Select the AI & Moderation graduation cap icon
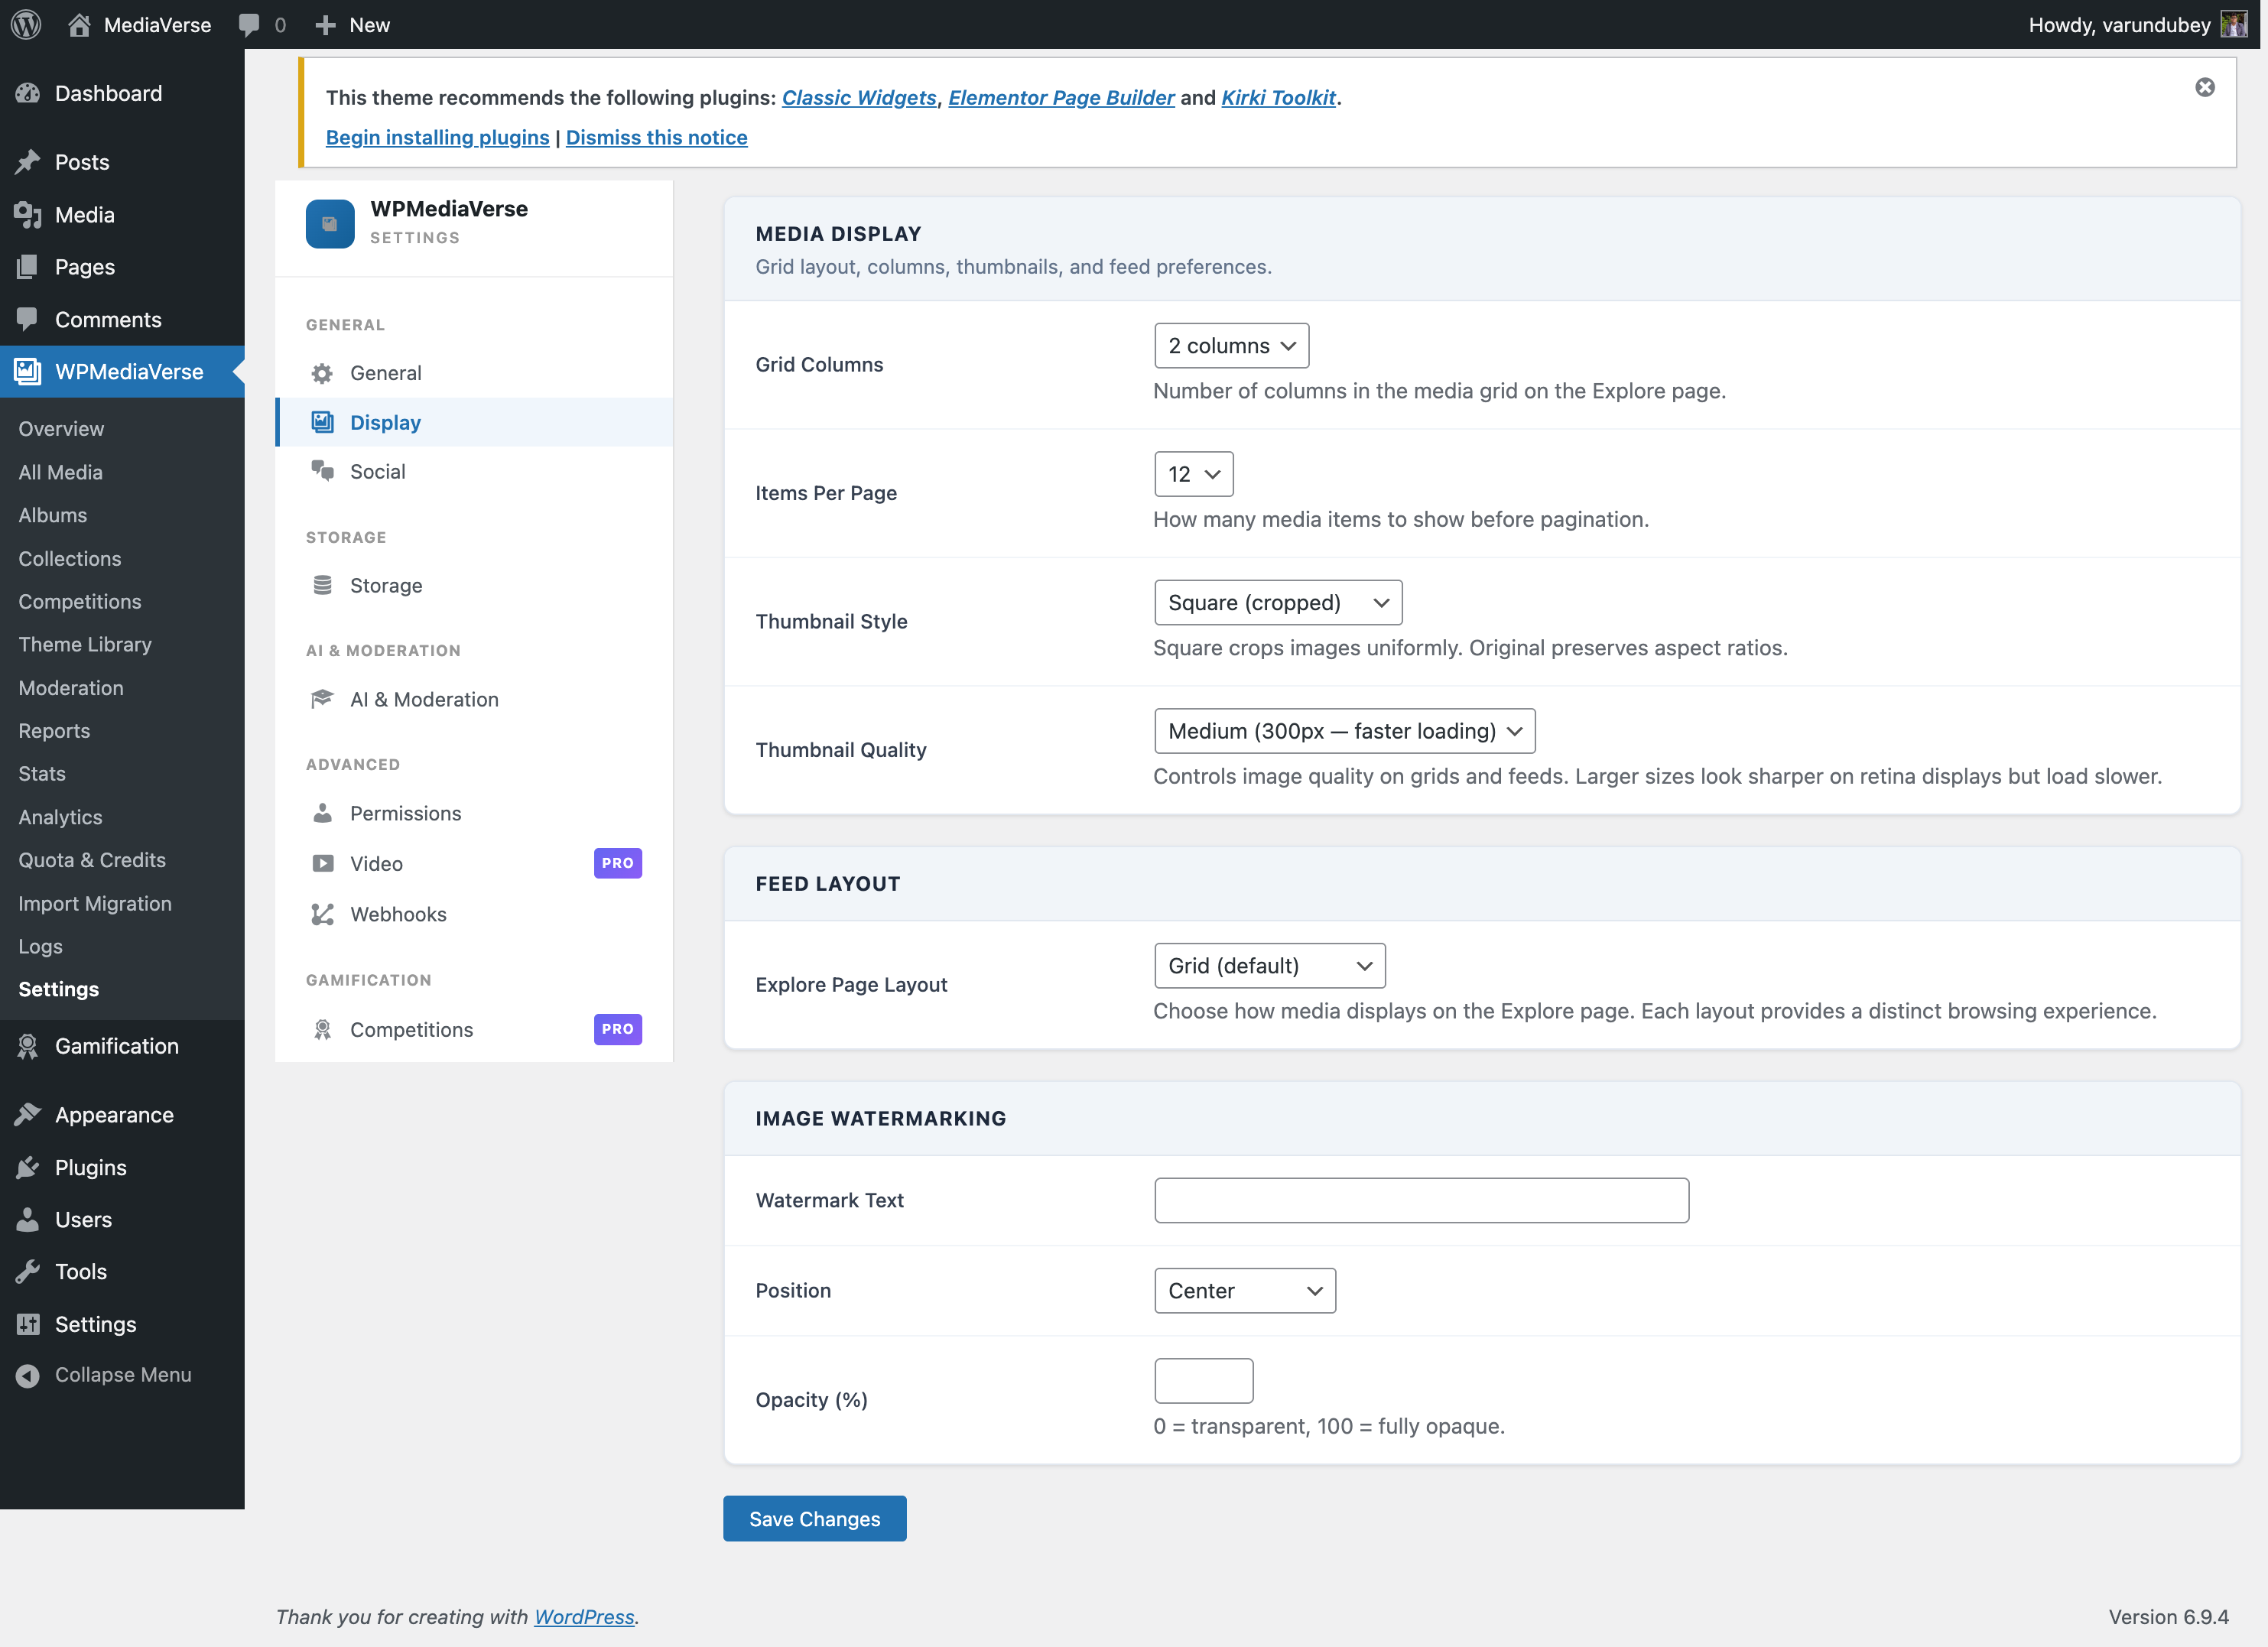The width and height of the screenshot is (2268, 1647). (x=322, y=699)
